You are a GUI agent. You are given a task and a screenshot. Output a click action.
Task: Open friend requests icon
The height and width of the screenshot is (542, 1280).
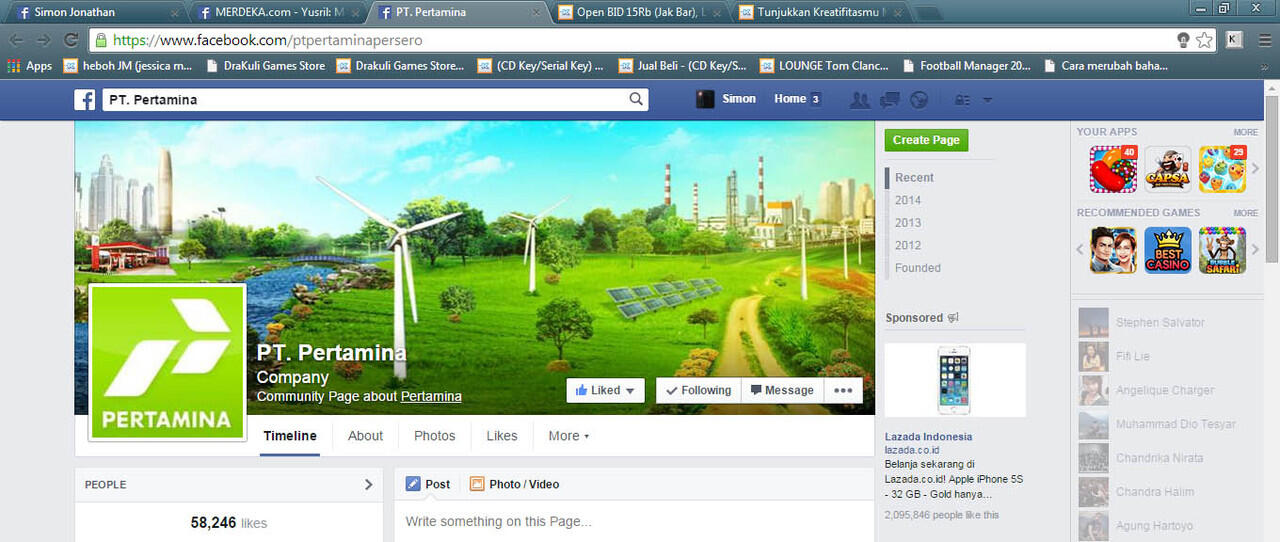[859, 100]
